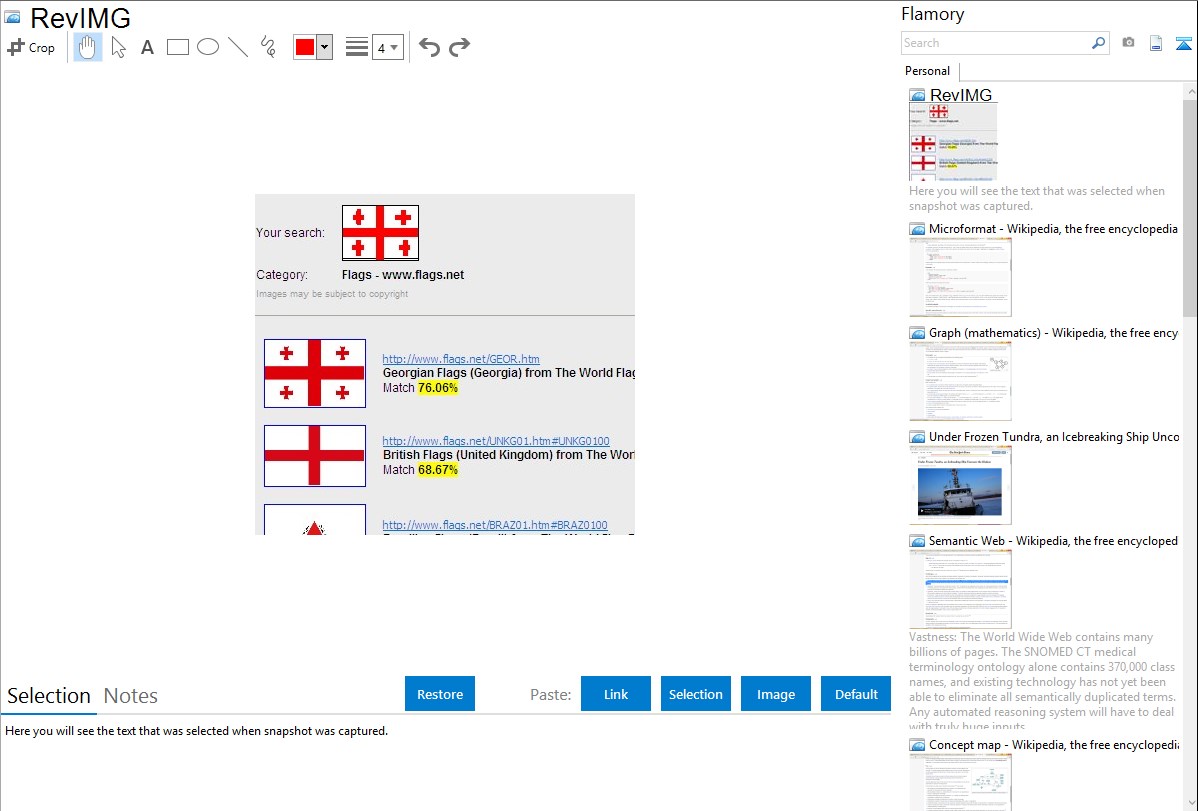Image resolution: width=1198 pixels, height=811 pixels.
Task: Open the flags.net/UNKG01.htm#UNKG0100 link
Action: pos(496,441)
